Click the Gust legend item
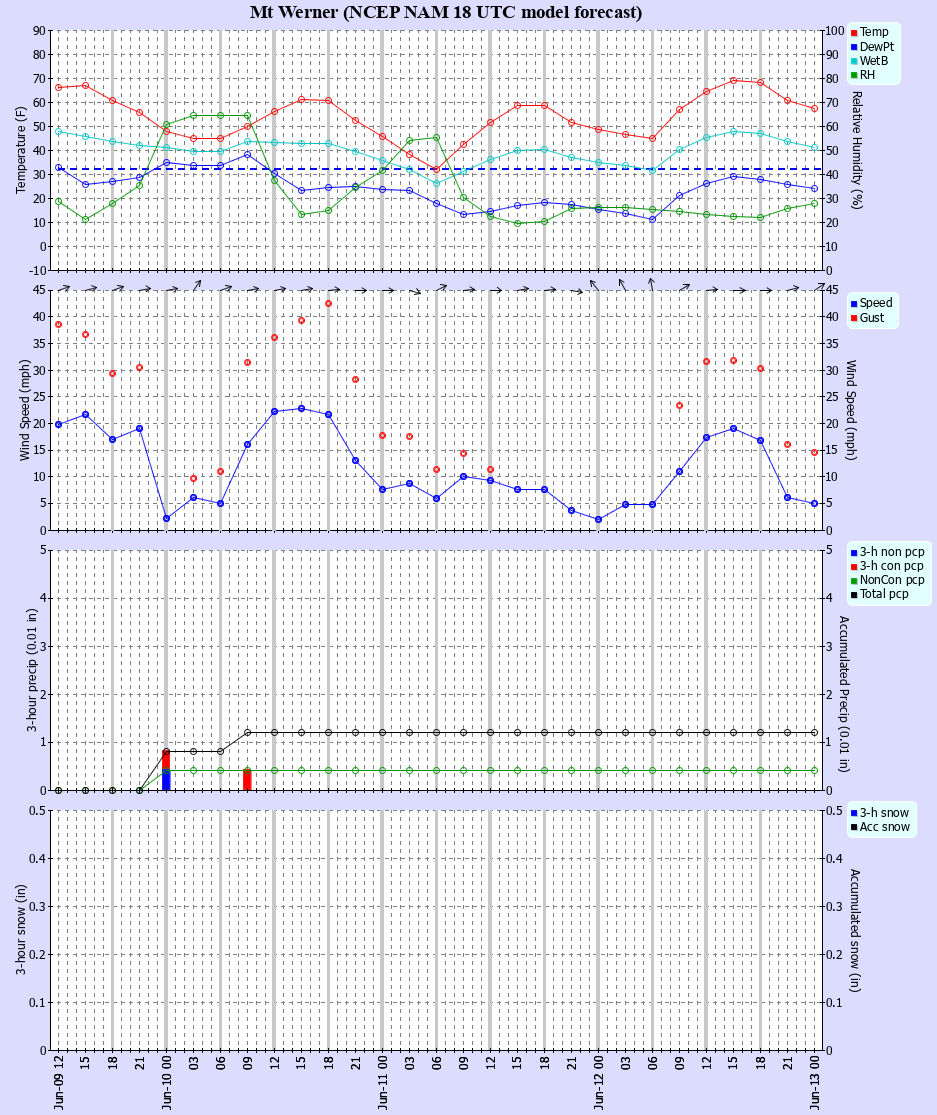Image resolution: width=937 pixels, height=1115 pixels. [867, 318]
